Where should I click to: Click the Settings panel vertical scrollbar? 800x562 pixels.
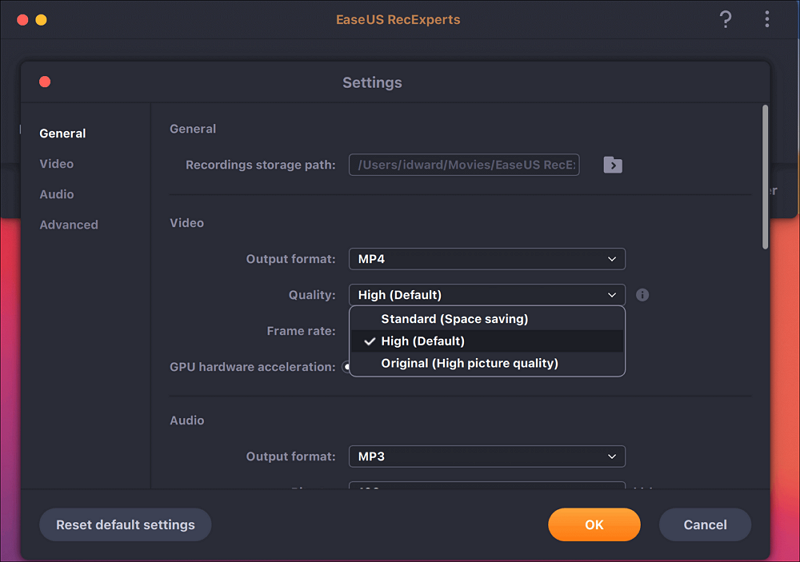pos(765,176)
